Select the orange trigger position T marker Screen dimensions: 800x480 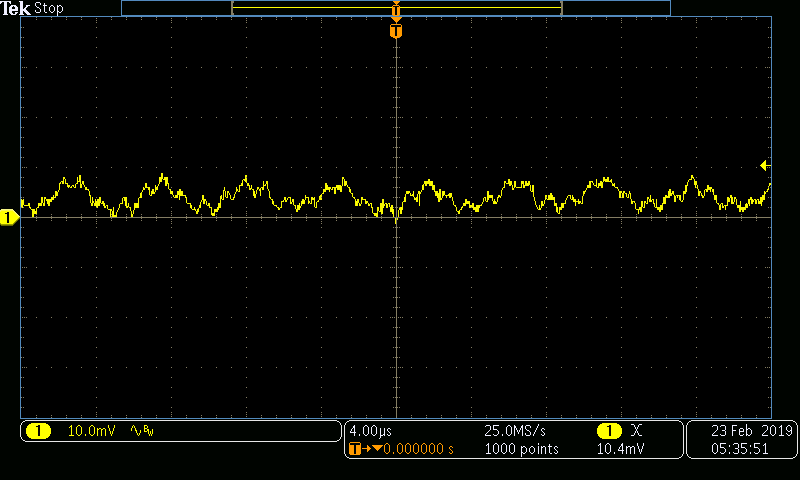click(396, 31)
